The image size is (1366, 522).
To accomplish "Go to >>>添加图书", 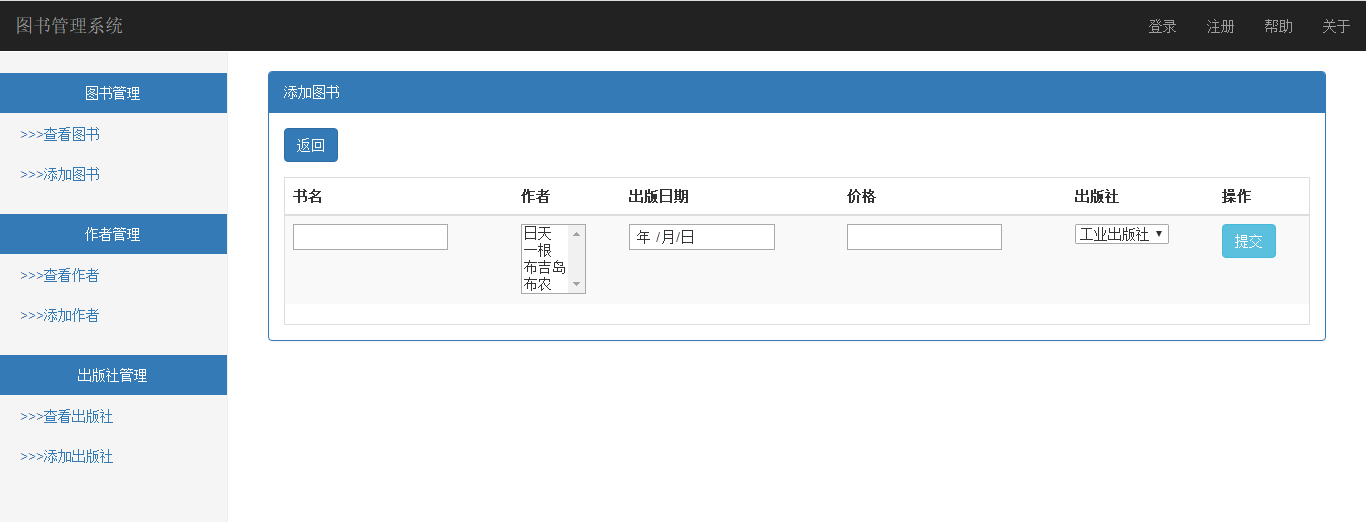I will click(60, 174).
